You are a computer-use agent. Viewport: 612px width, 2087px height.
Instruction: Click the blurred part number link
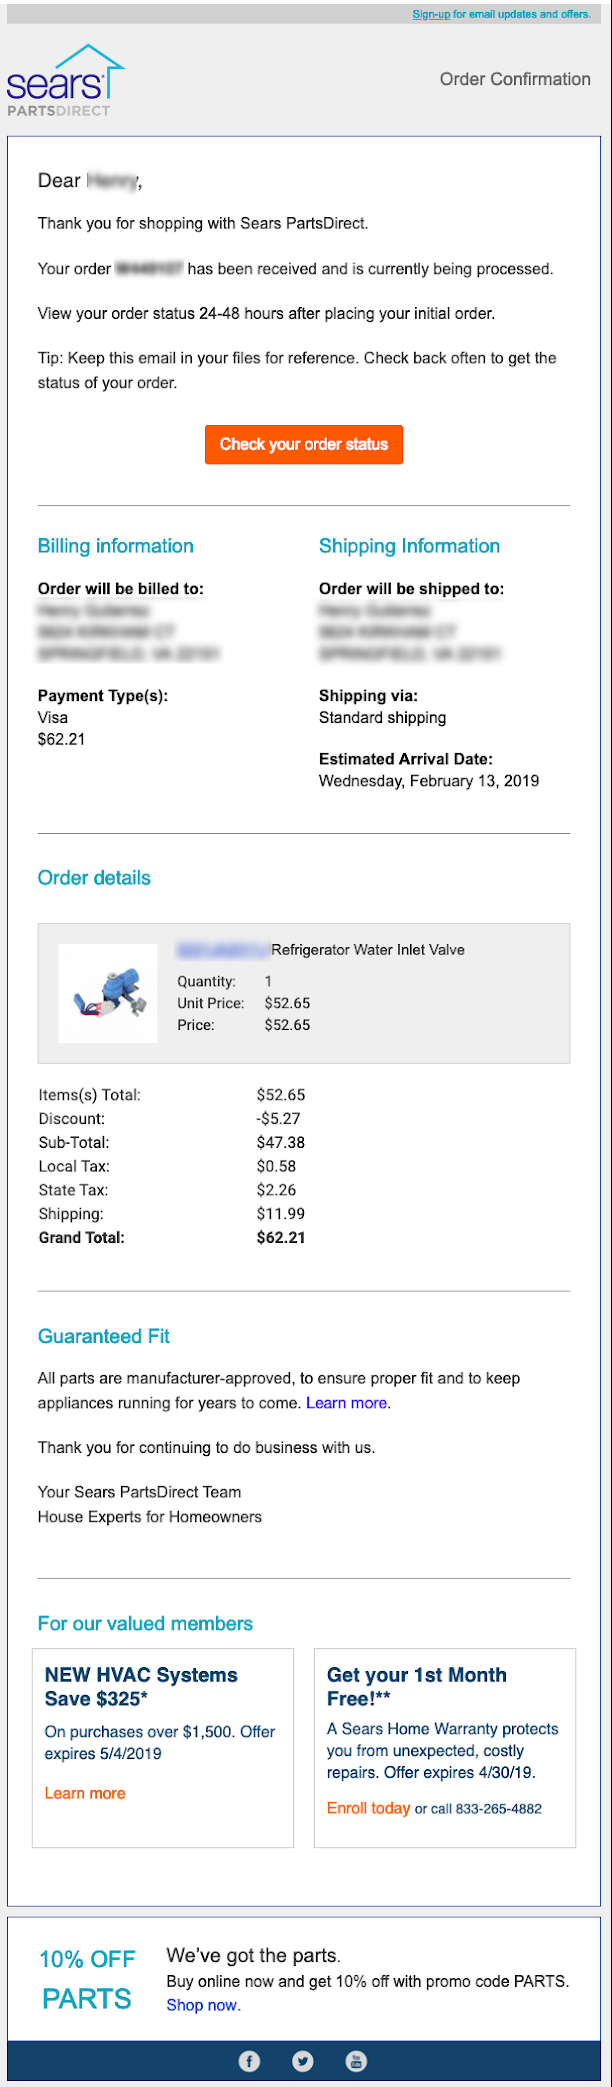[x=224, y=950]
